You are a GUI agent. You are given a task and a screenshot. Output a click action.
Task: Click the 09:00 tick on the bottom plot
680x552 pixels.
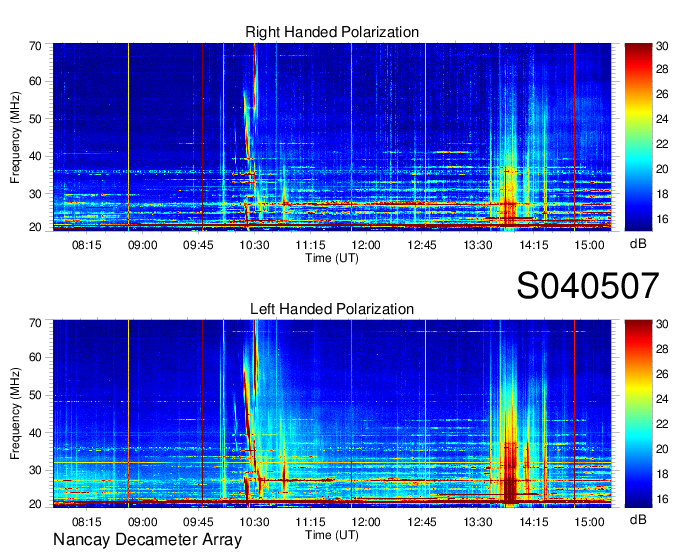(143, 522)
